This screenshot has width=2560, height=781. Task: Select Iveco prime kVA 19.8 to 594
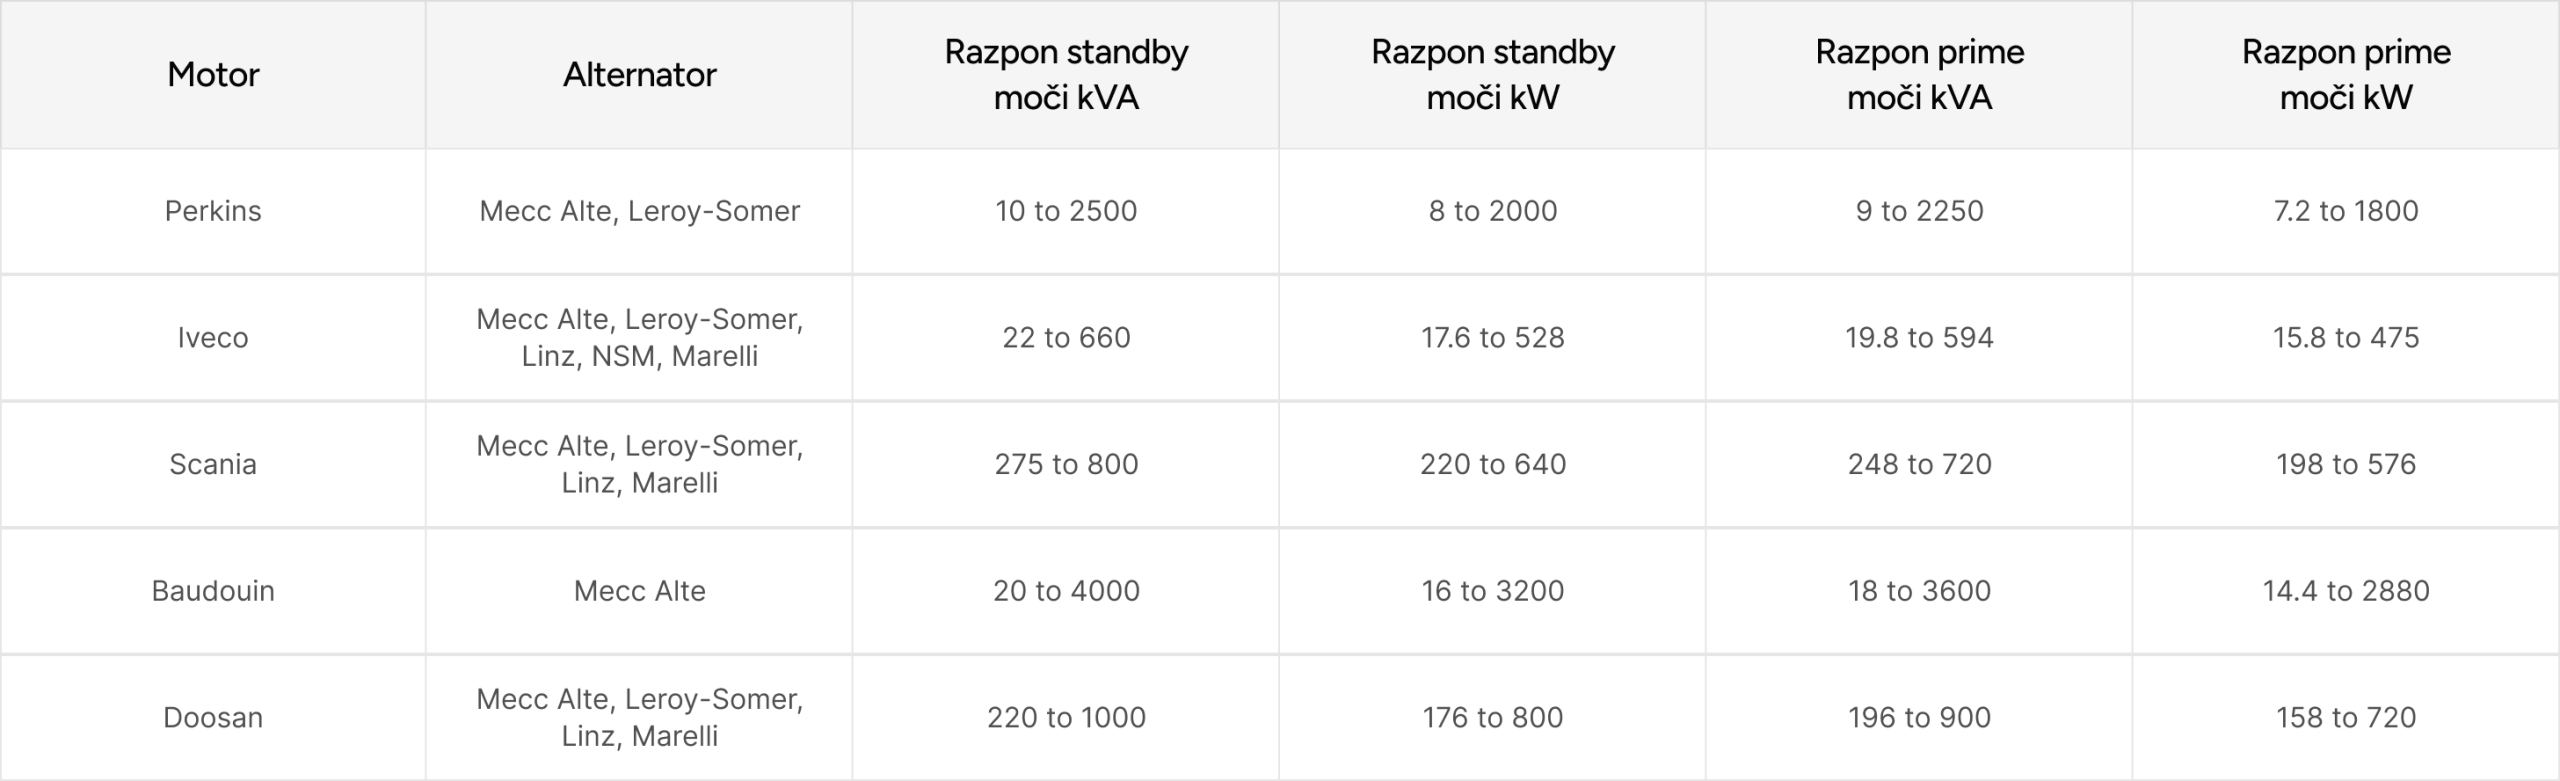[1919, 338]
